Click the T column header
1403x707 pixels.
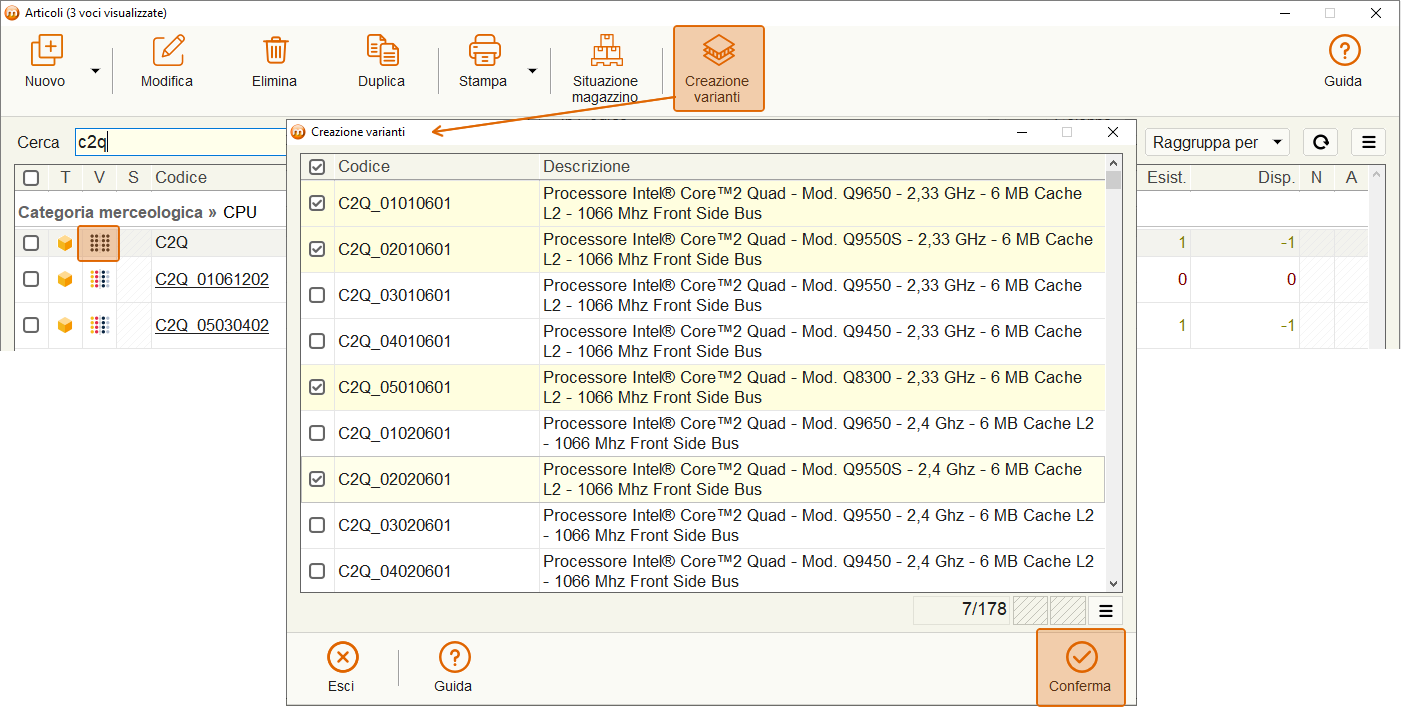click(65, 178)
